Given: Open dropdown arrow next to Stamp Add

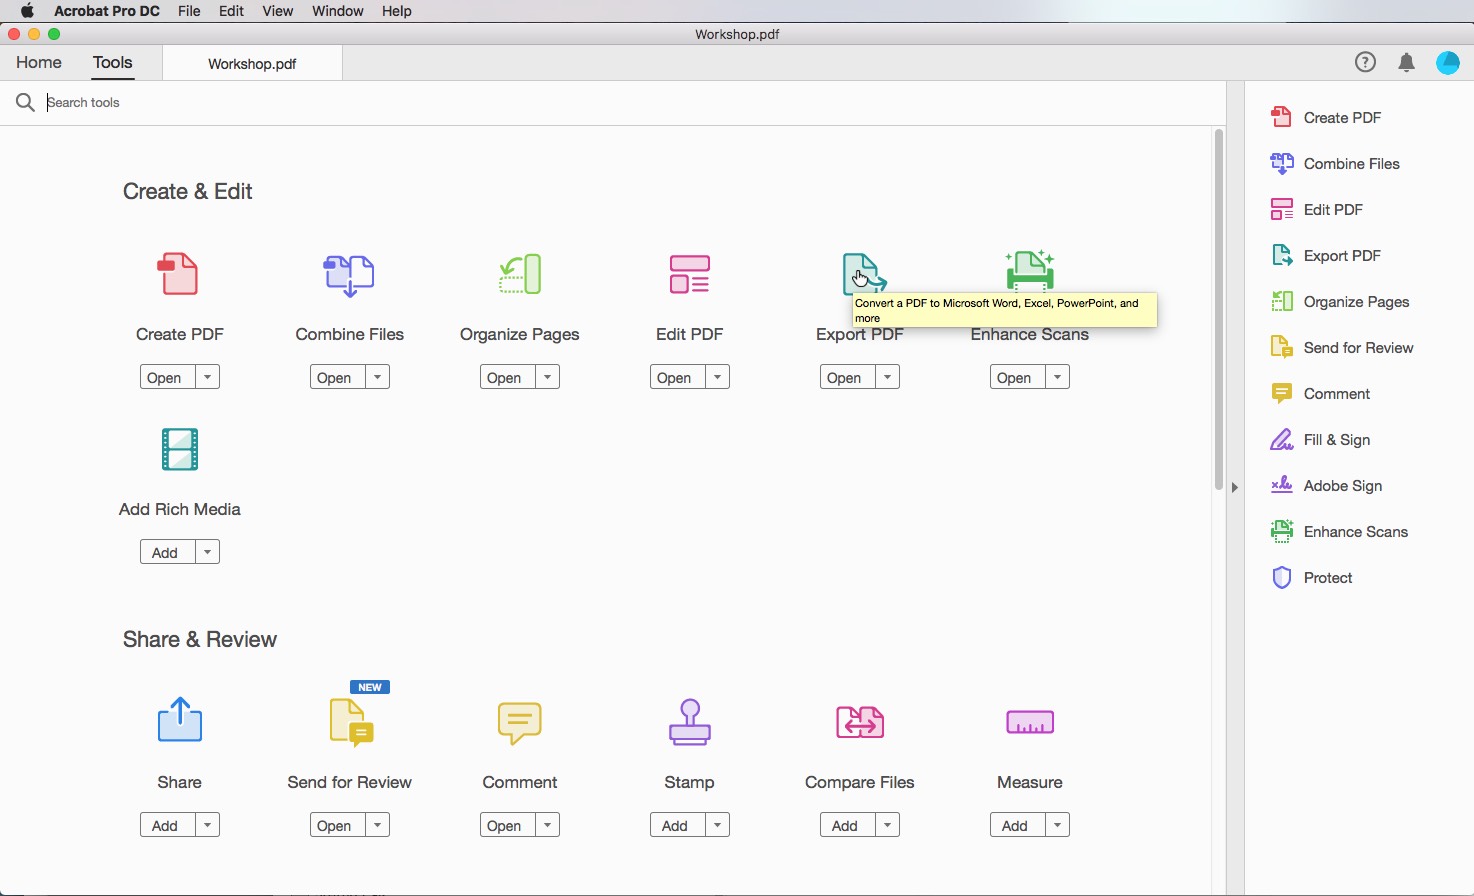Looking at the screenshot, I should [717, 825].
